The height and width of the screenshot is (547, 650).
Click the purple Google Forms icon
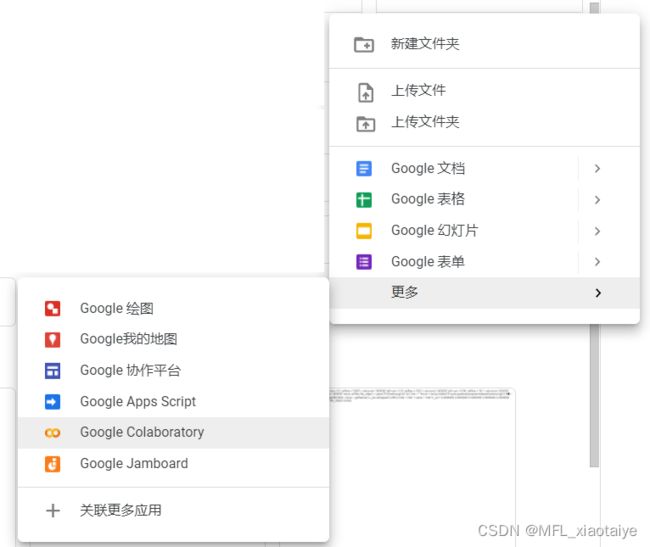pos(364,262)
